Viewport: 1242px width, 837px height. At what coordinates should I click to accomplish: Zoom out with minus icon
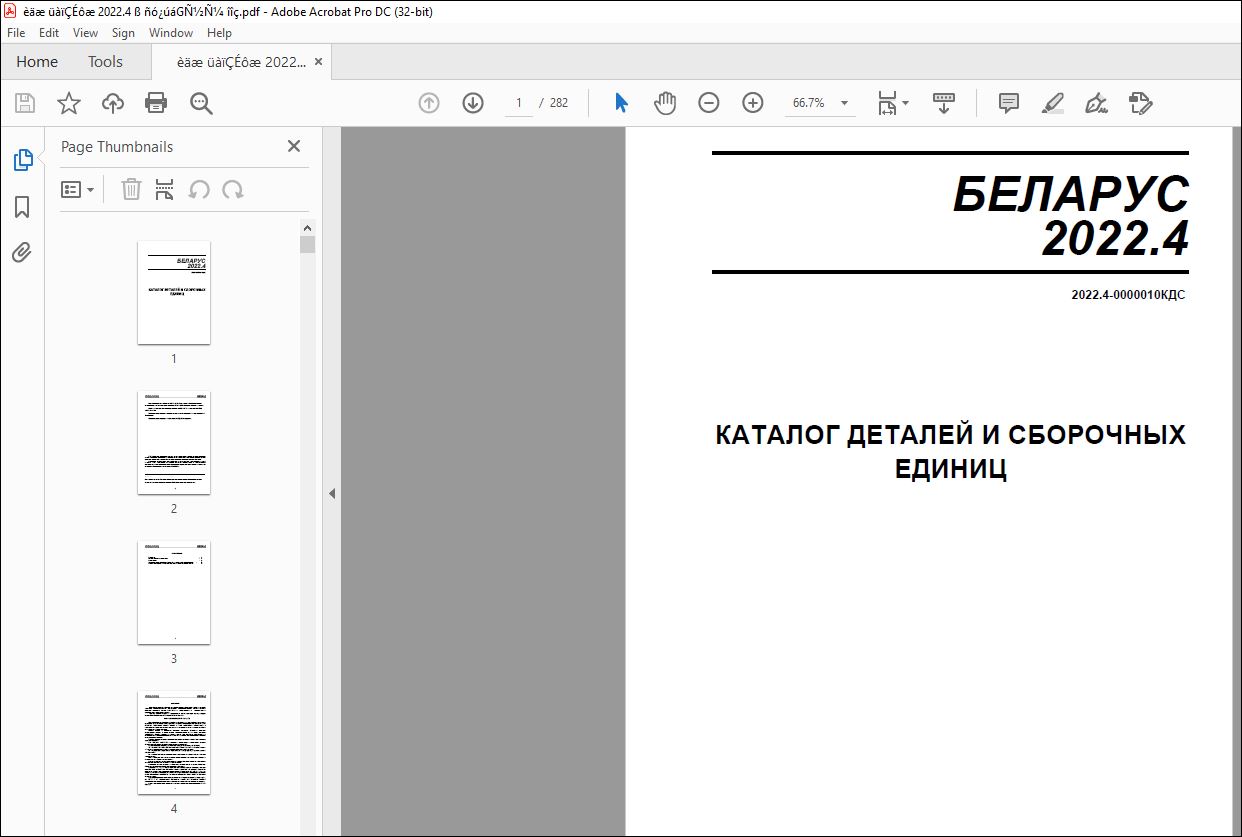pos(709,103)
